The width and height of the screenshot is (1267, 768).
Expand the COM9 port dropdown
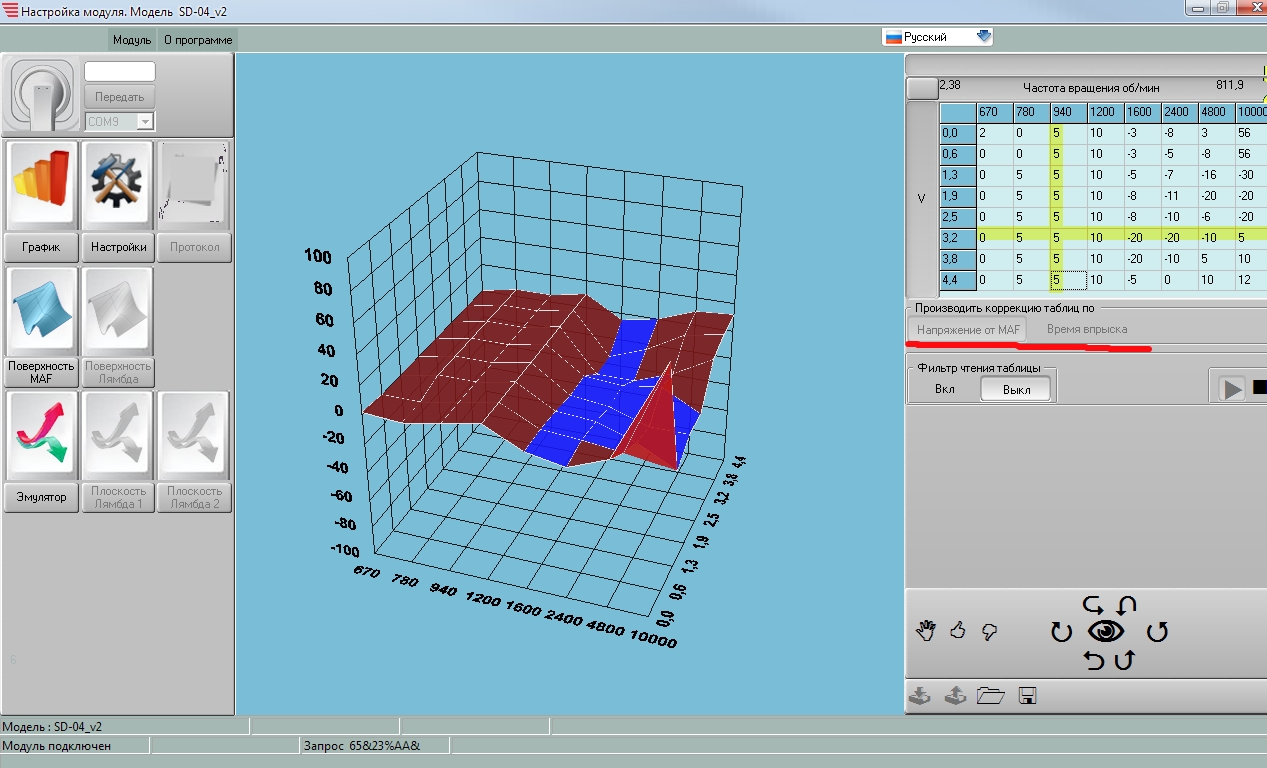pyautogui.click(x=144, y=121)
